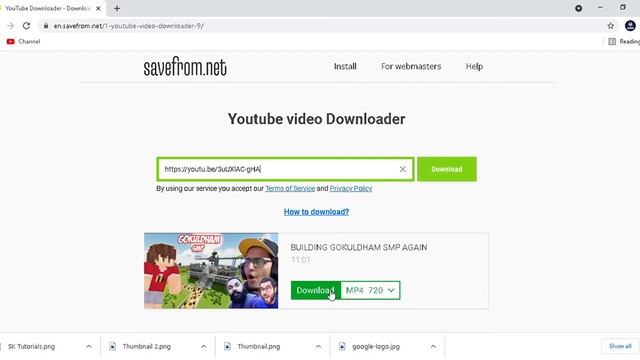Click Show all downloads
Viewport: 640px width, 360px height.
[620, 346]
